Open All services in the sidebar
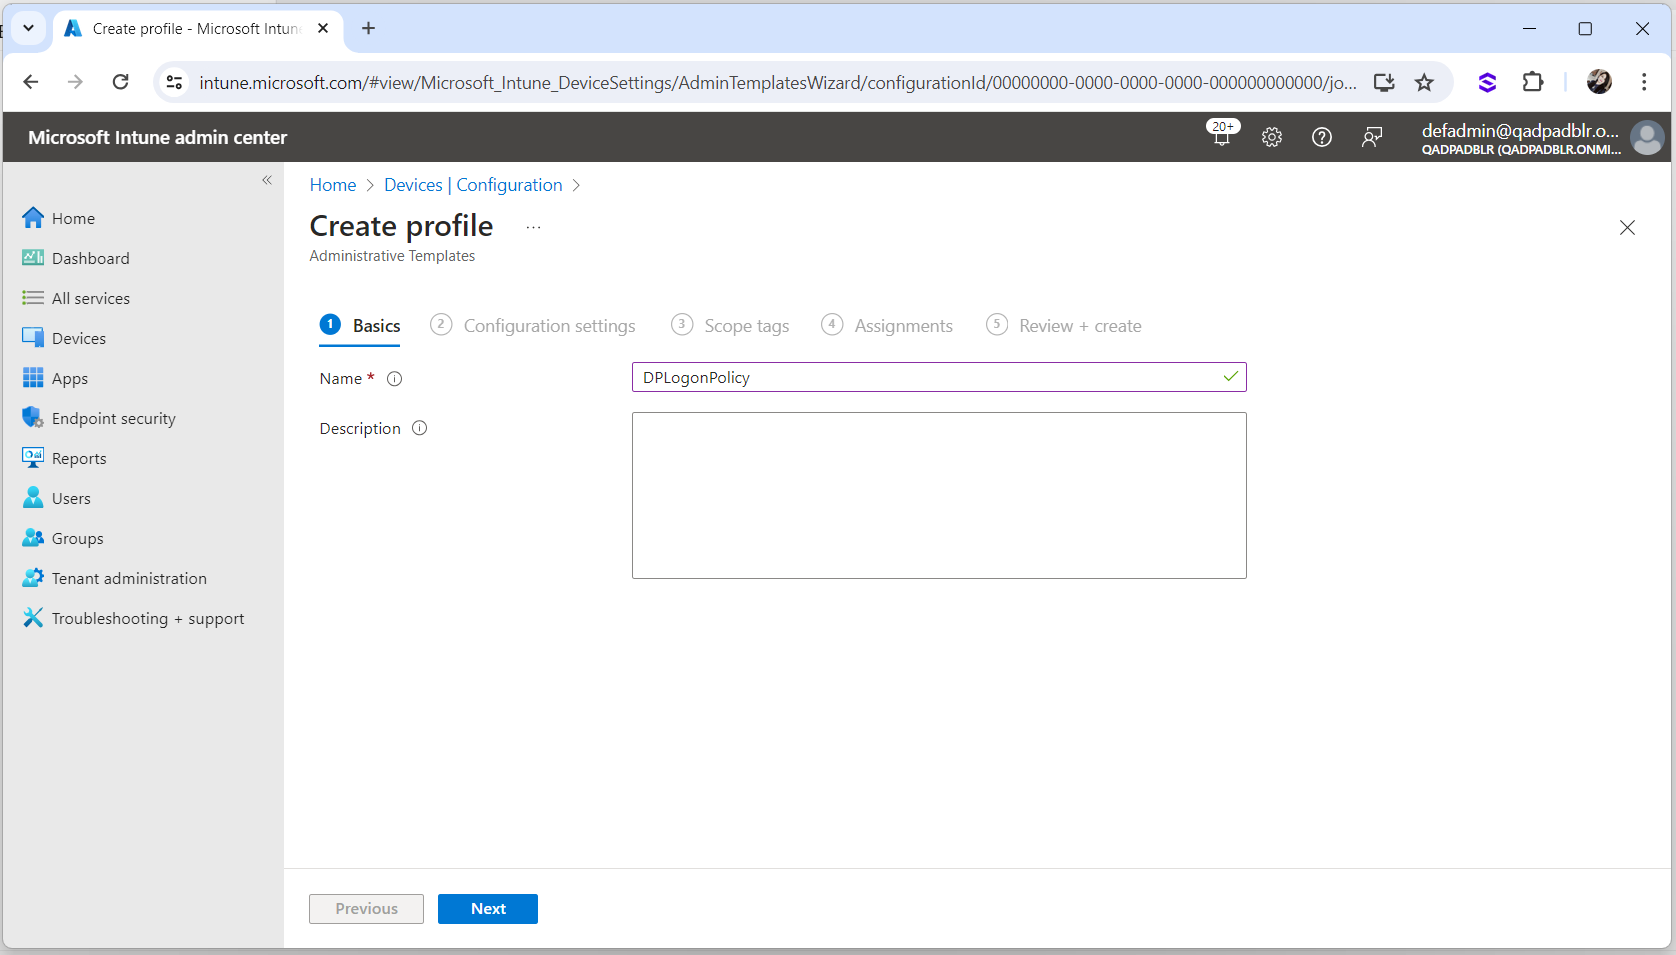This screenshot has height=955, width=1676. 76,298
